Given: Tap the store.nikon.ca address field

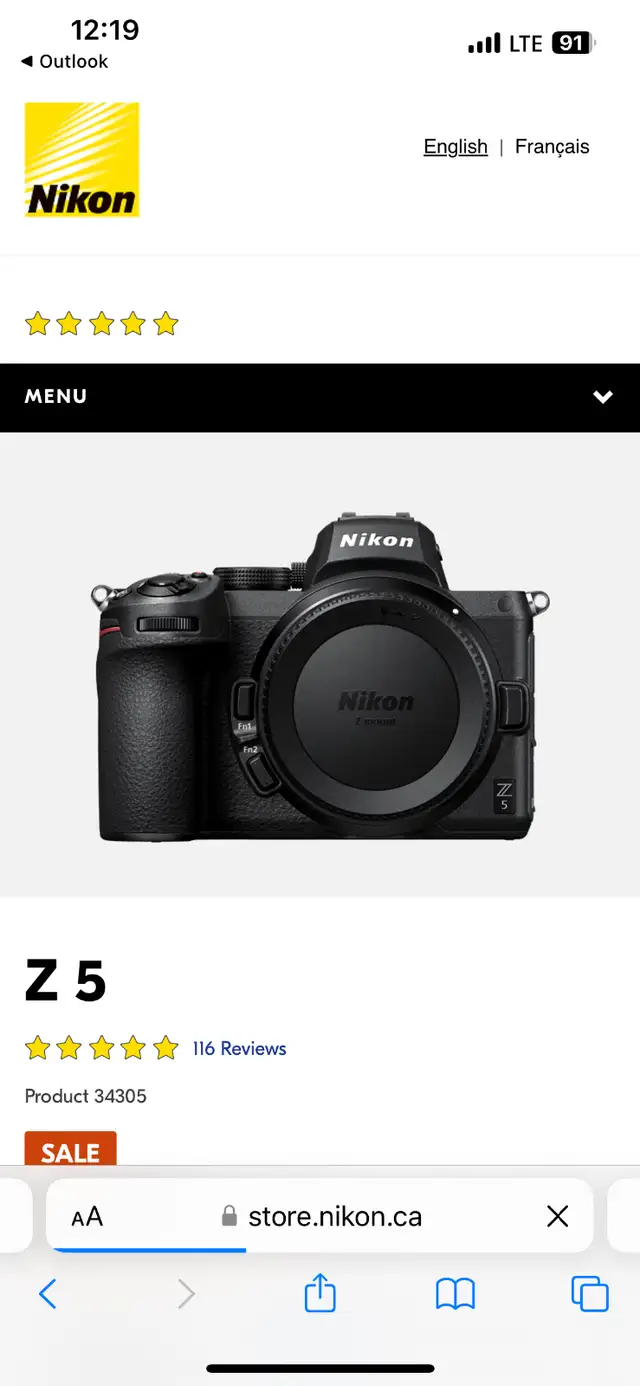Looking at the screenshot, I should pyautogui.click(x=320, y=1216).
